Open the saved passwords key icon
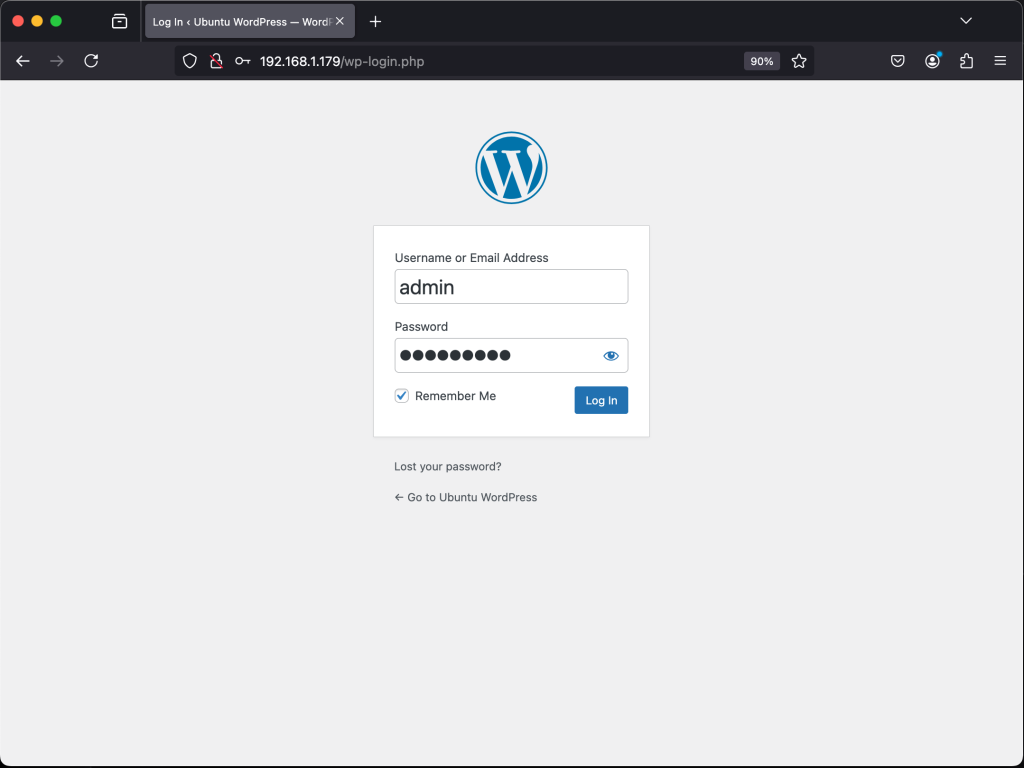 [242, 61]
